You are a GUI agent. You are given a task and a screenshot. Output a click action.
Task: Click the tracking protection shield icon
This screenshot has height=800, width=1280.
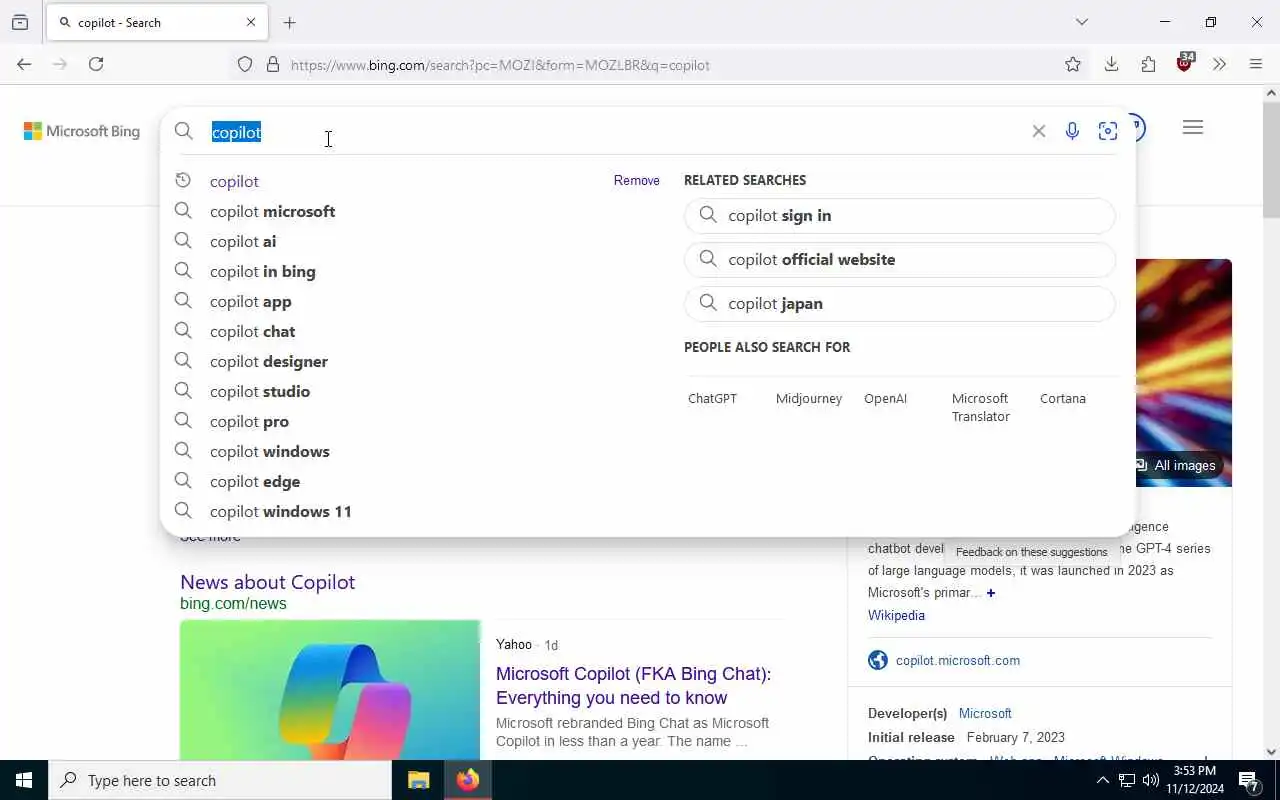tap(245, 65)
